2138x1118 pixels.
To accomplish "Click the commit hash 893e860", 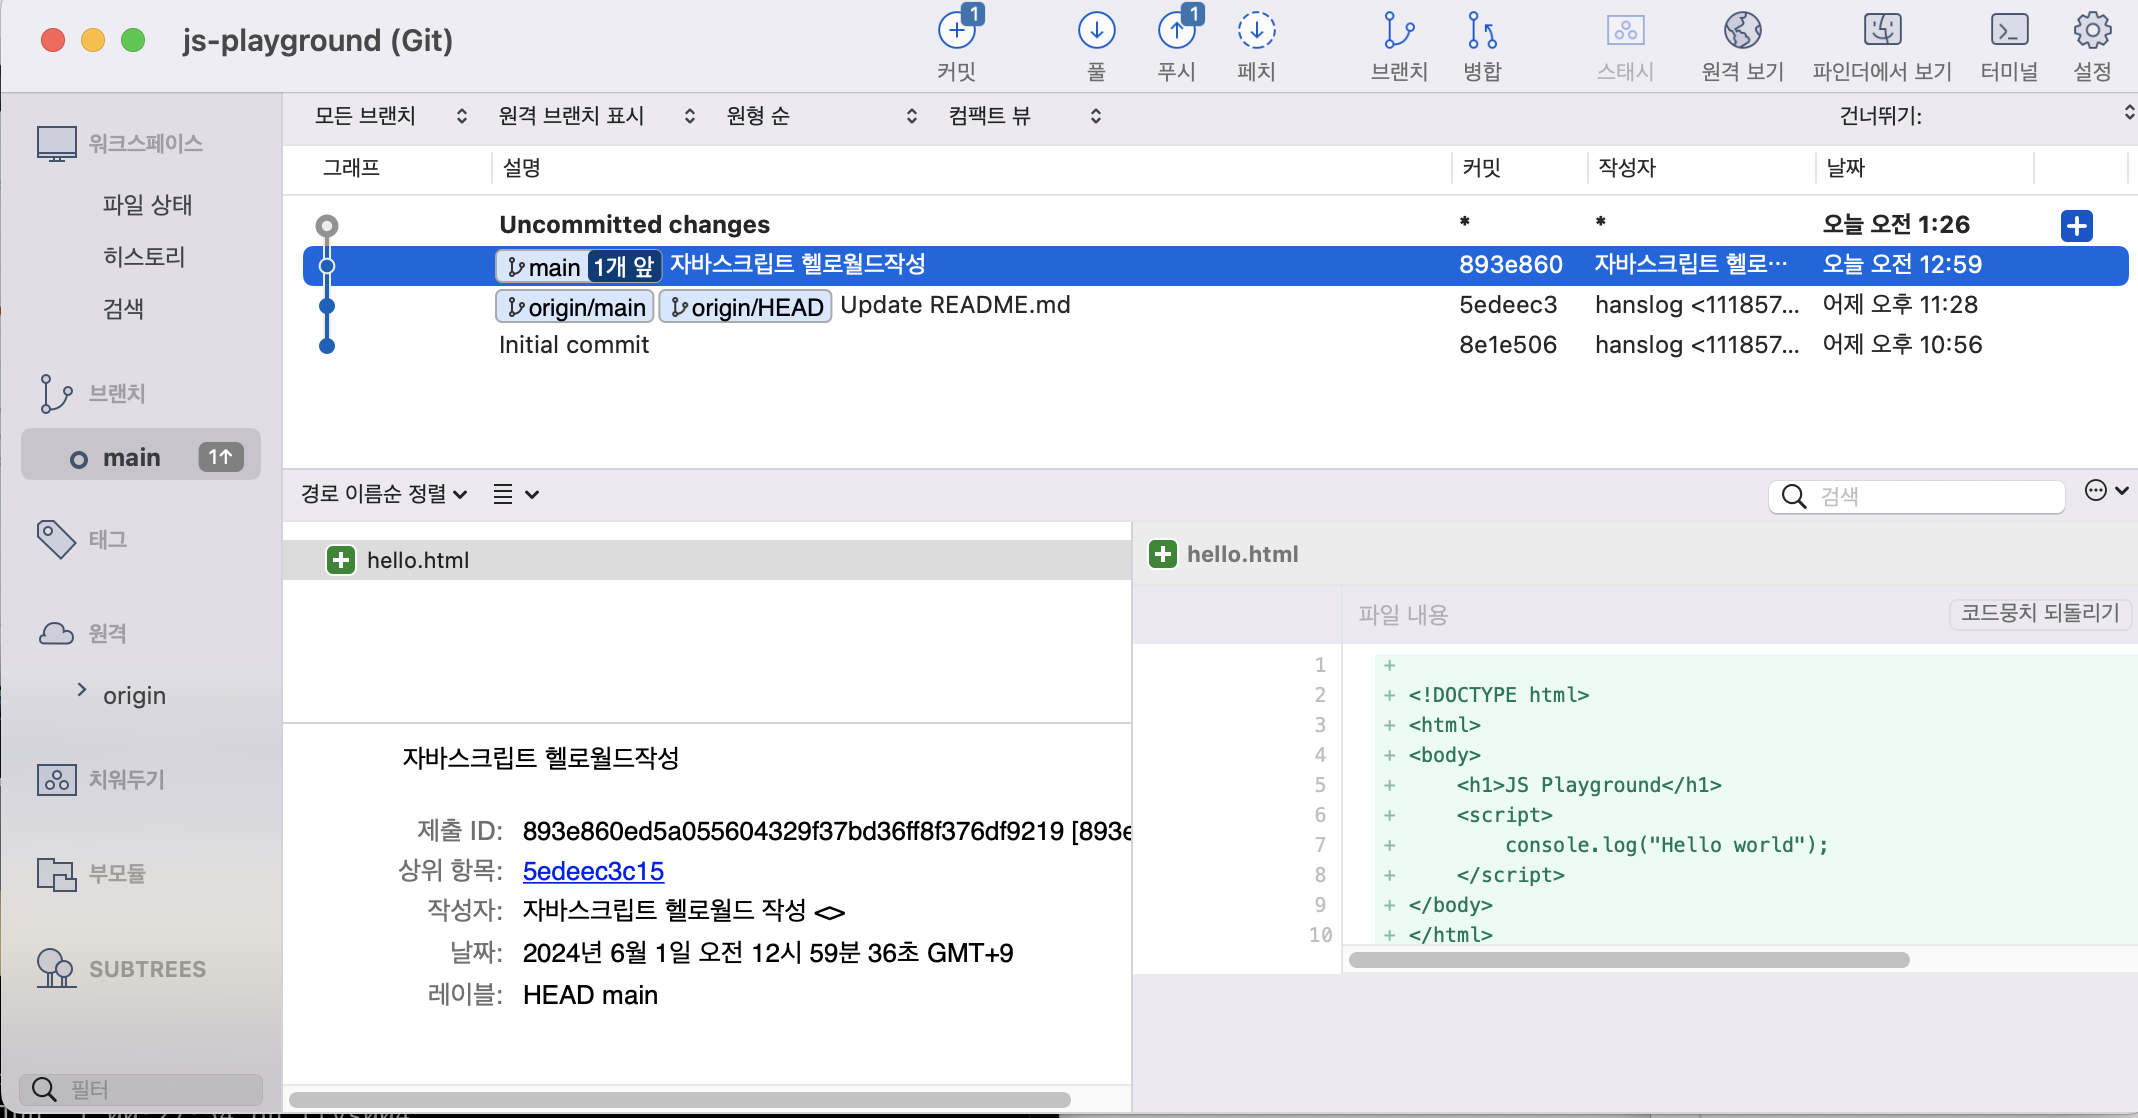I will pos(1510,265).
